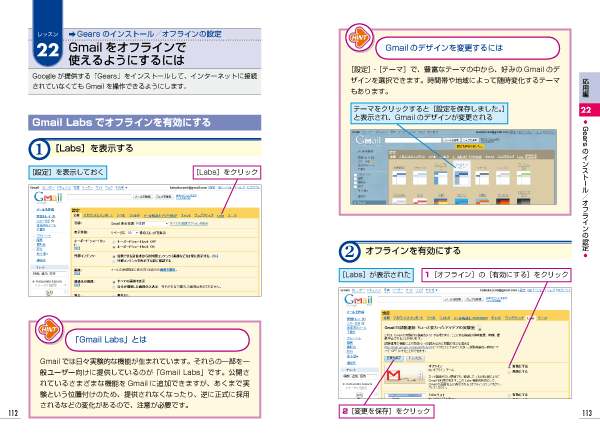Enable the second lab's radio below Offline in step 2
The image size is (600, 447).
[509, 395]
